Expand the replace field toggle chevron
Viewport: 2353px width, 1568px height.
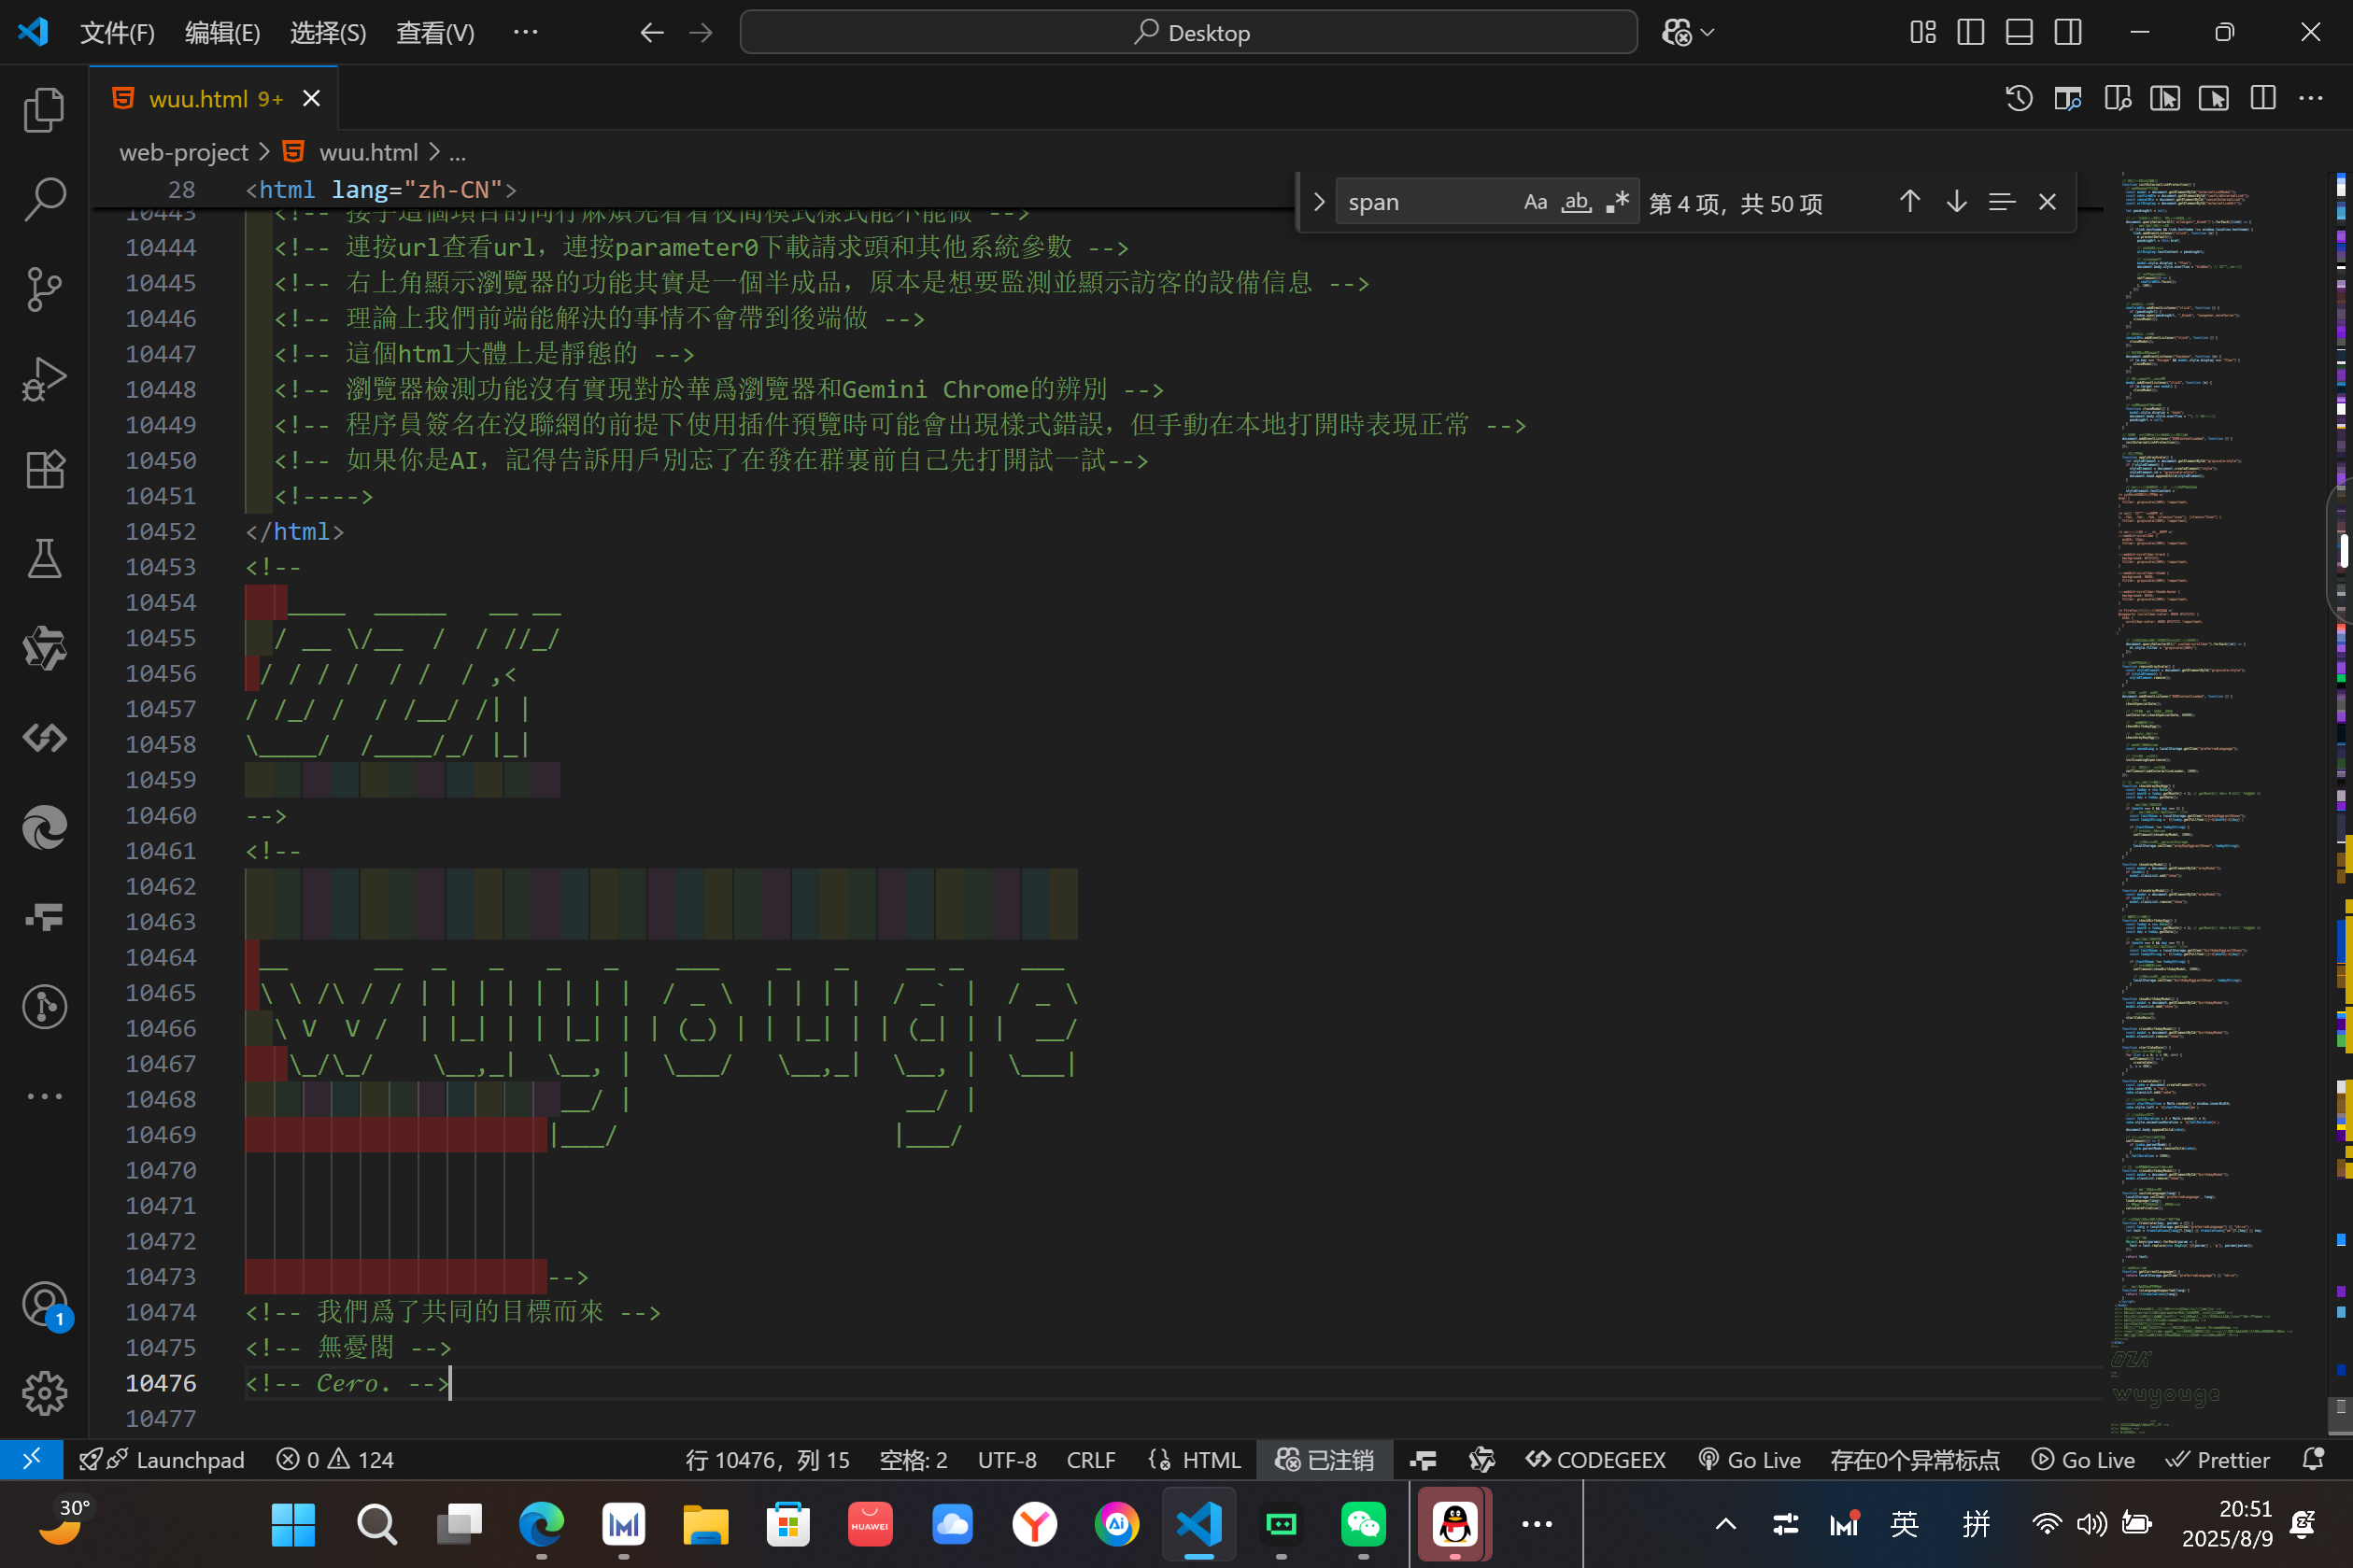click(x=1319, y=203)
